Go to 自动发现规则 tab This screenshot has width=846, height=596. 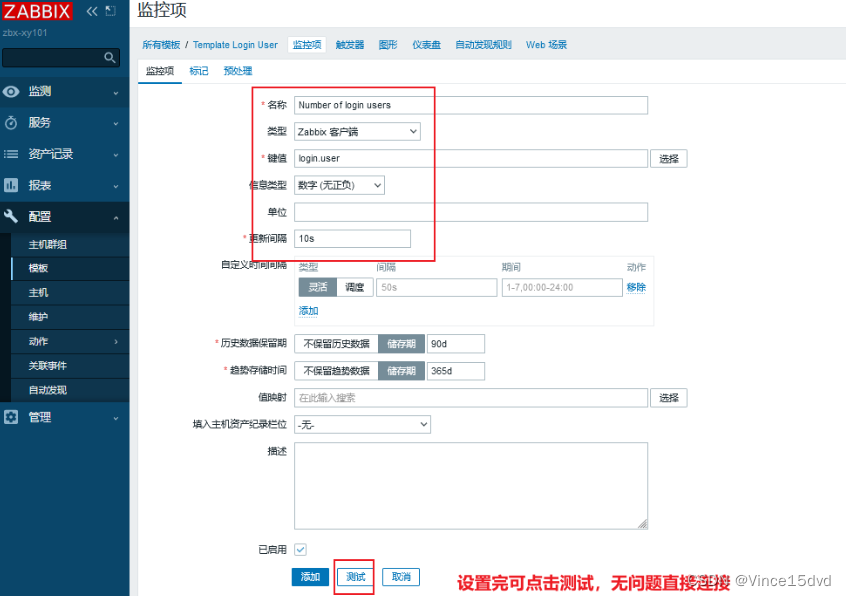click(483, 45)
